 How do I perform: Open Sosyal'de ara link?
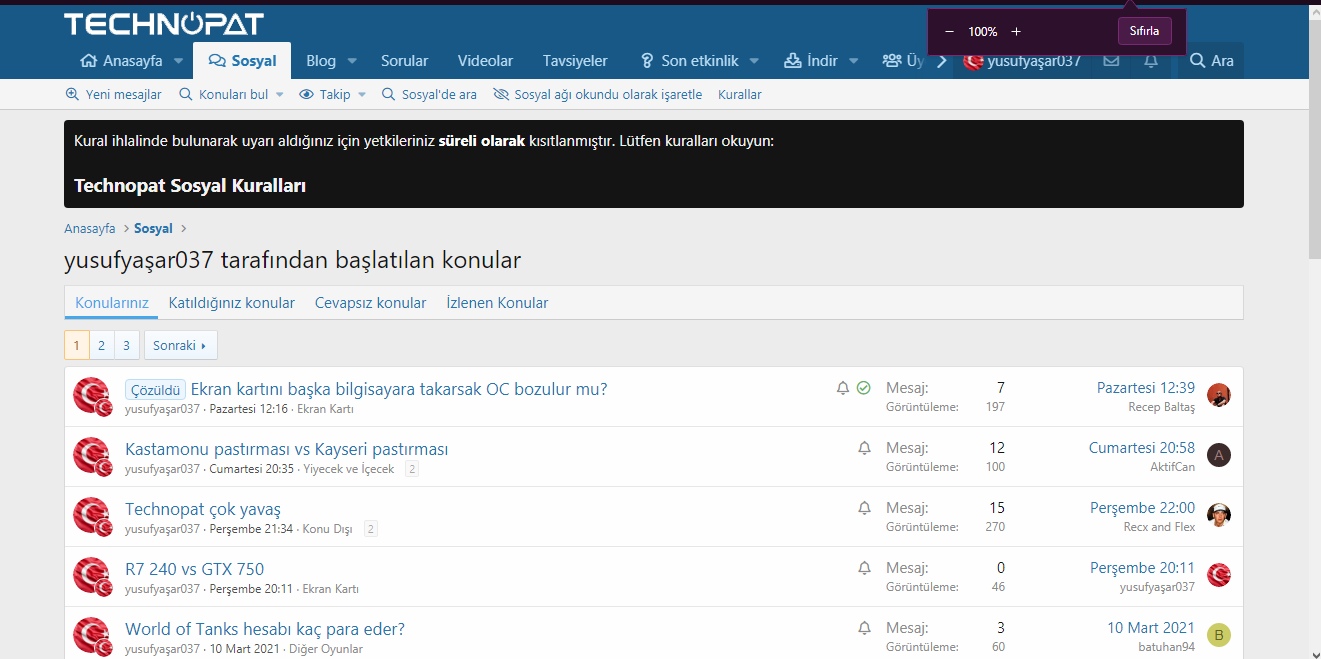pos(430,95)
